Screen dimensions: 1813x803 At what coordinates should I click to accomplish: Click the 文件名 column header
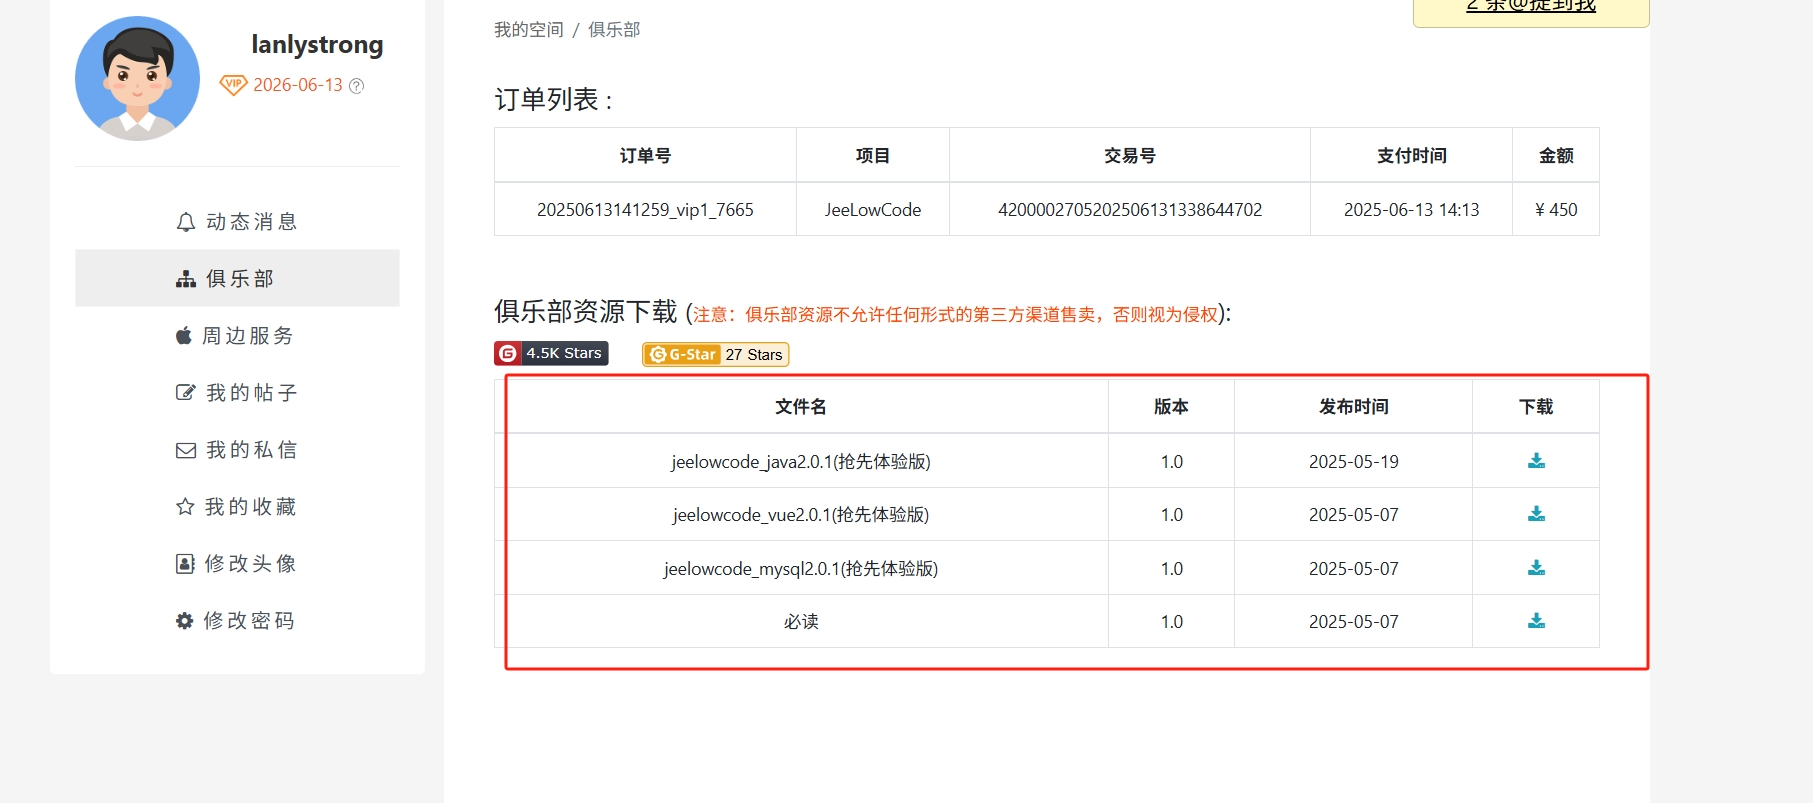pos(801,407)
